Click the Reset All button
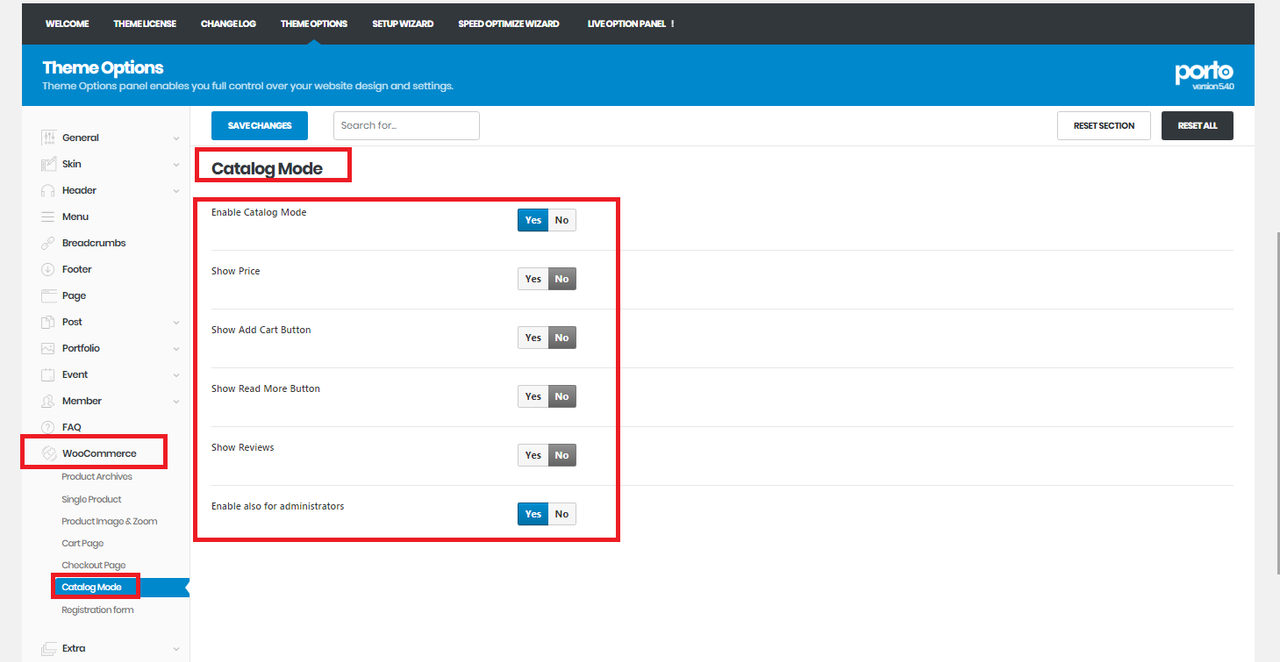The width and height of the screenshot is (1280, 662). click(1197, 126)
